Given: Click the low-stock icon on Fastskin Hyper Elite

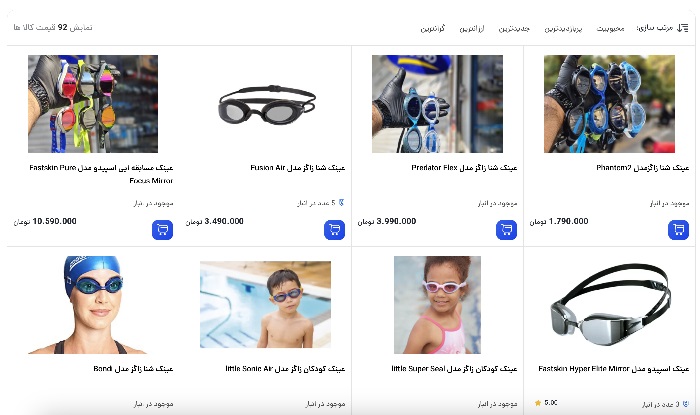Looking at the screenshot, I should pos(686,404).
